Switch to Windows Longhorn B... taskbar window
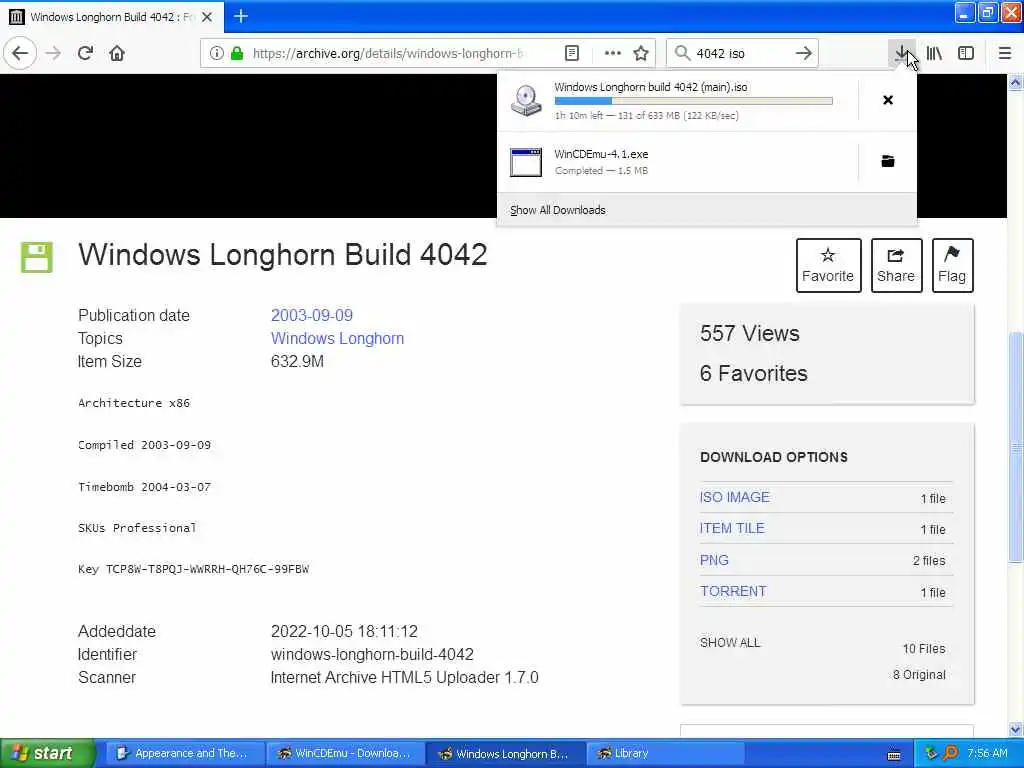Viewport: 1024px width, 768px height. [505, 754]
